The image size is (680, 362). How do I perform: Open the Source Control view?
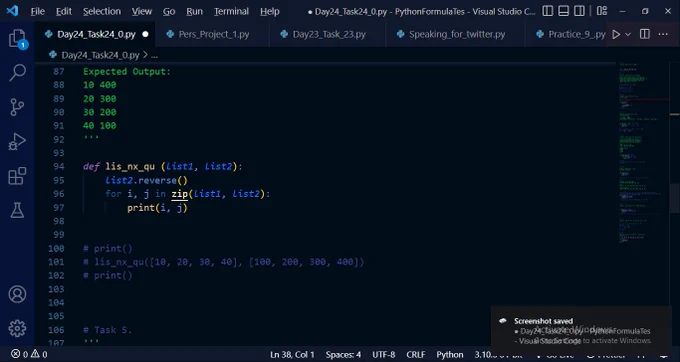click(x=17, y=107)
